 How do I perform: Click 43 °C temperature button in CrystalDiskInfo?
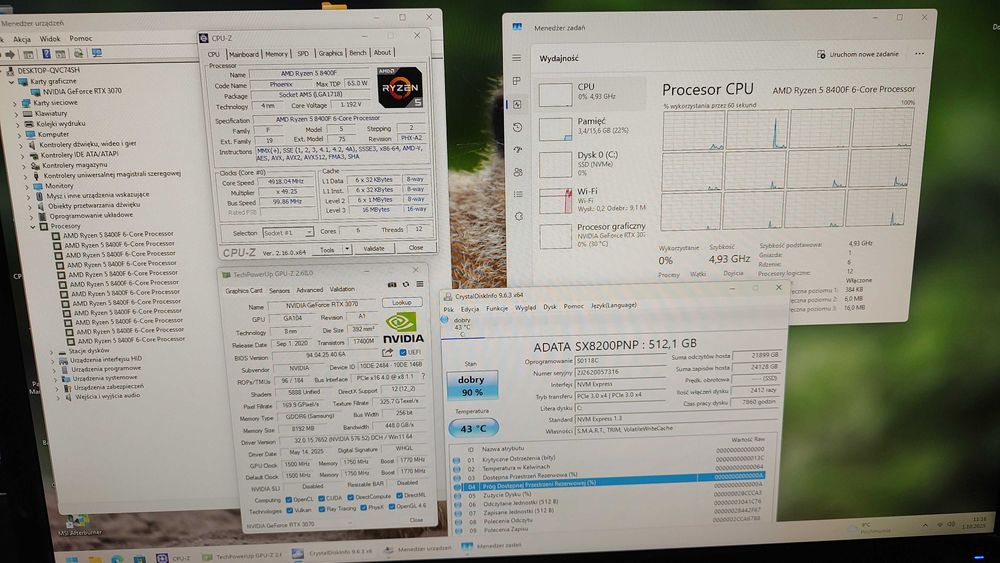(473, 428)
